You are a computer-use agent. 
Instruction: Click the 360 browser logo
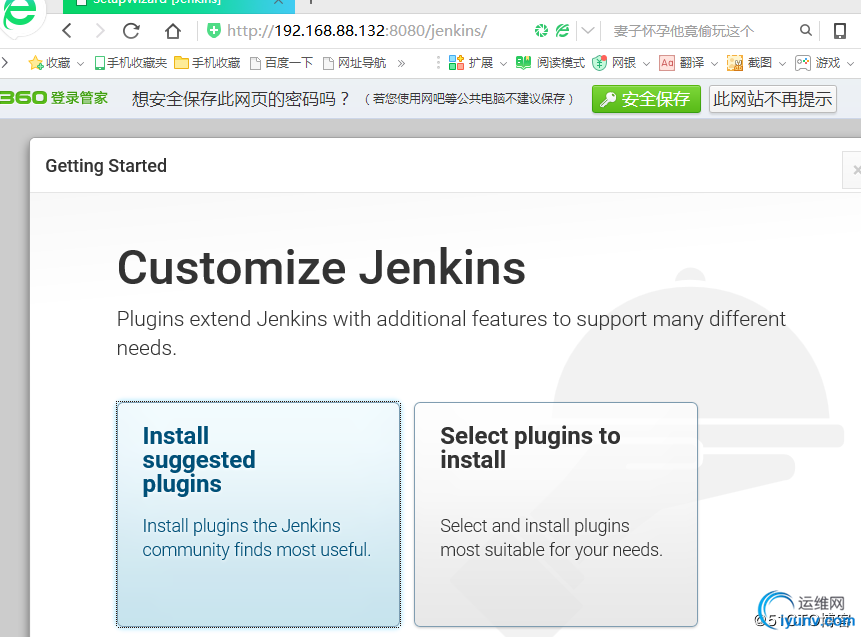tap(20, 15)
